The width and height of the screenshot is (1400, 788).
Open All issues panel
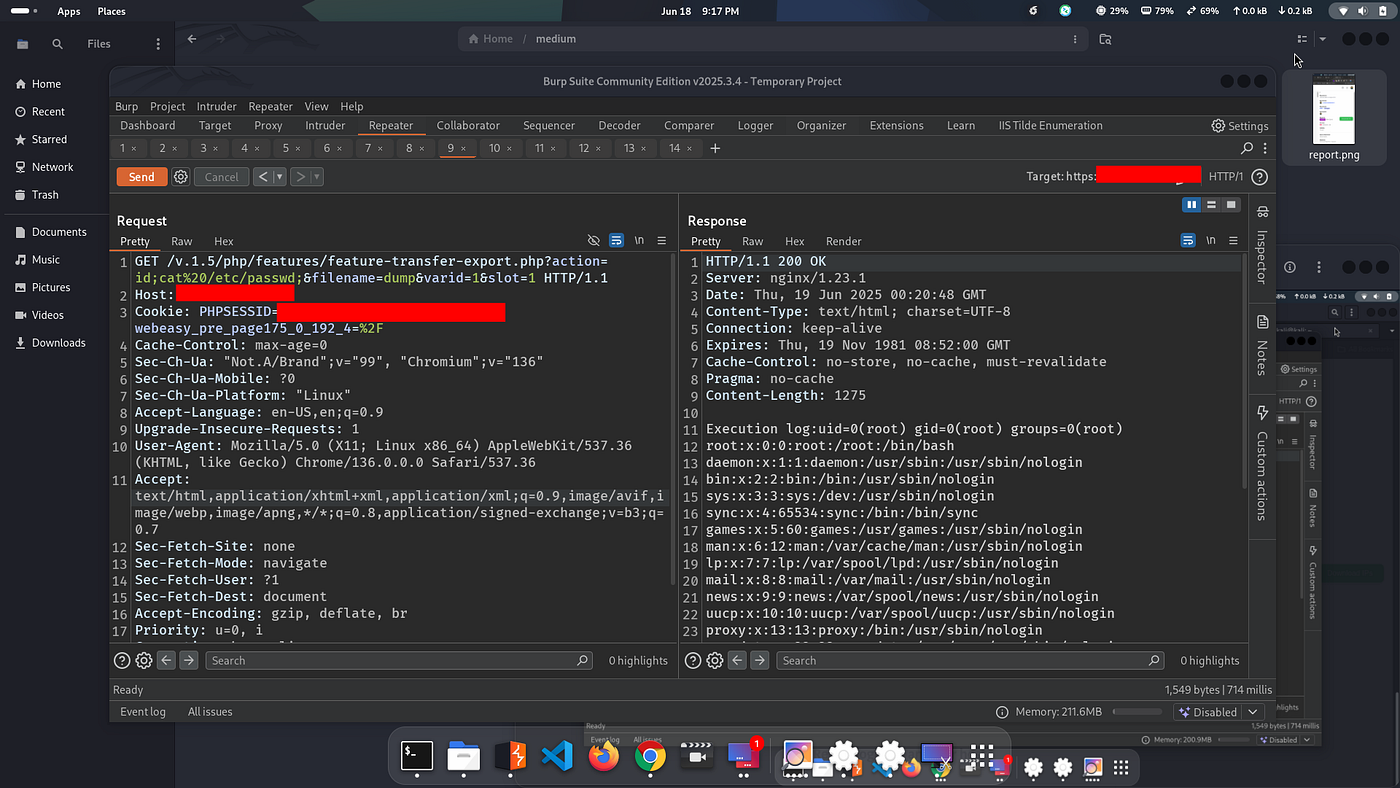(x=210, y=712)
